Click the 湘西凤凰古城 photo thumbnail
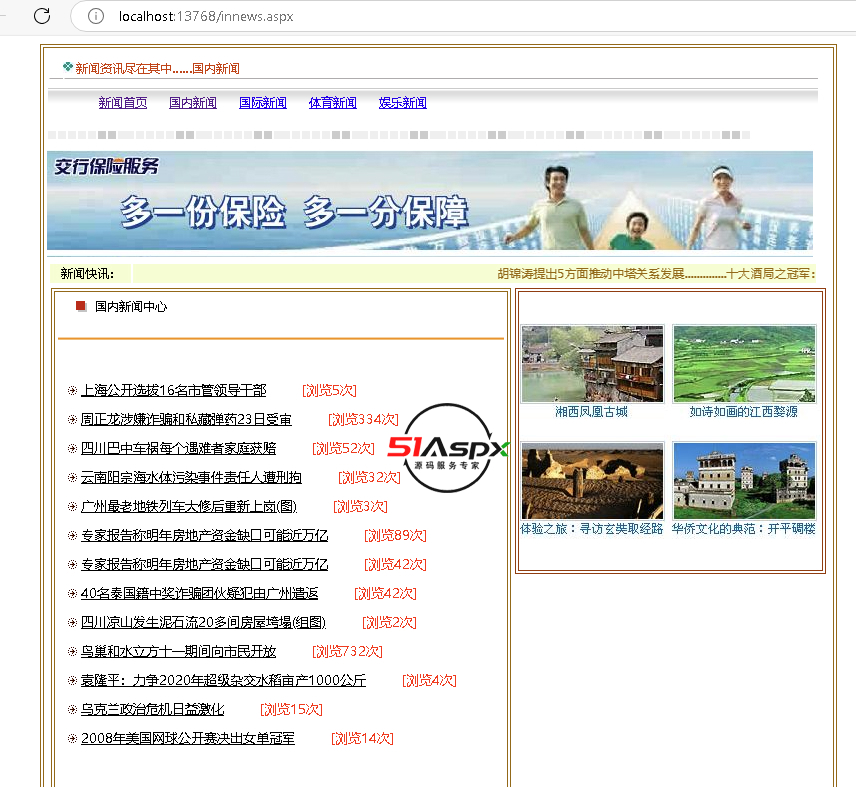Screen dimensions: 856x787 click(x=592, y=364)
